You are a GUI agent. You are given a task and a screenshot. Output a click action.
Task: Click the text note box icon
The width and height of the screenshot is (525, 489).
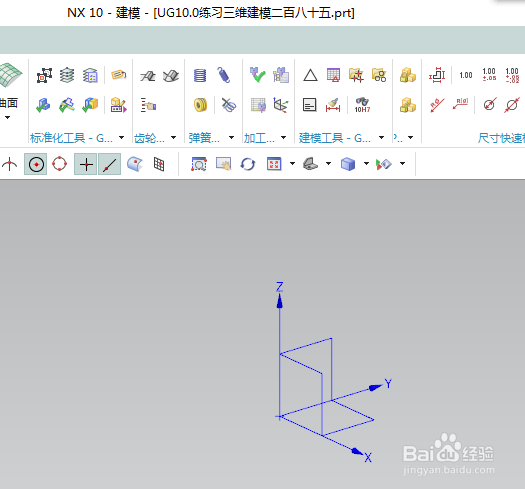[310, 105]
